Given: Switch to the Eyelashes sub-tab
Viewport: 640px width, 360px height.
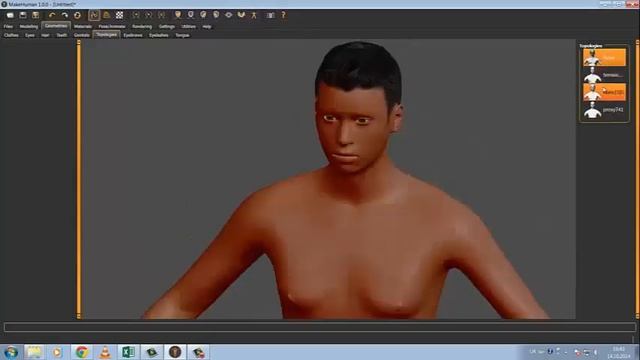Looking at the screenshot, I should coord(159,35).
